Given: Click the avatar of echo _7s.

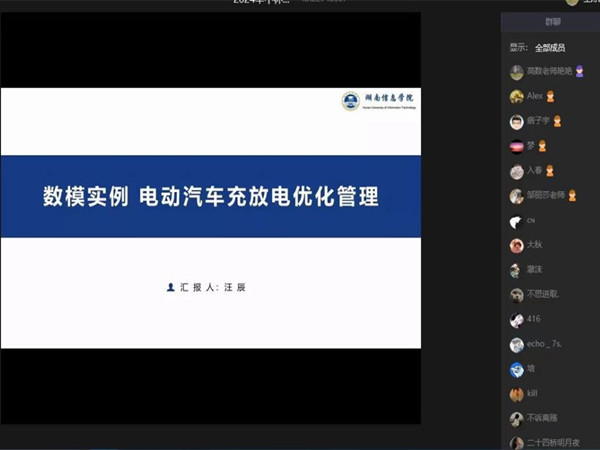Looking at the screenshot, I should pyautogui.click(x=517, y=345).
